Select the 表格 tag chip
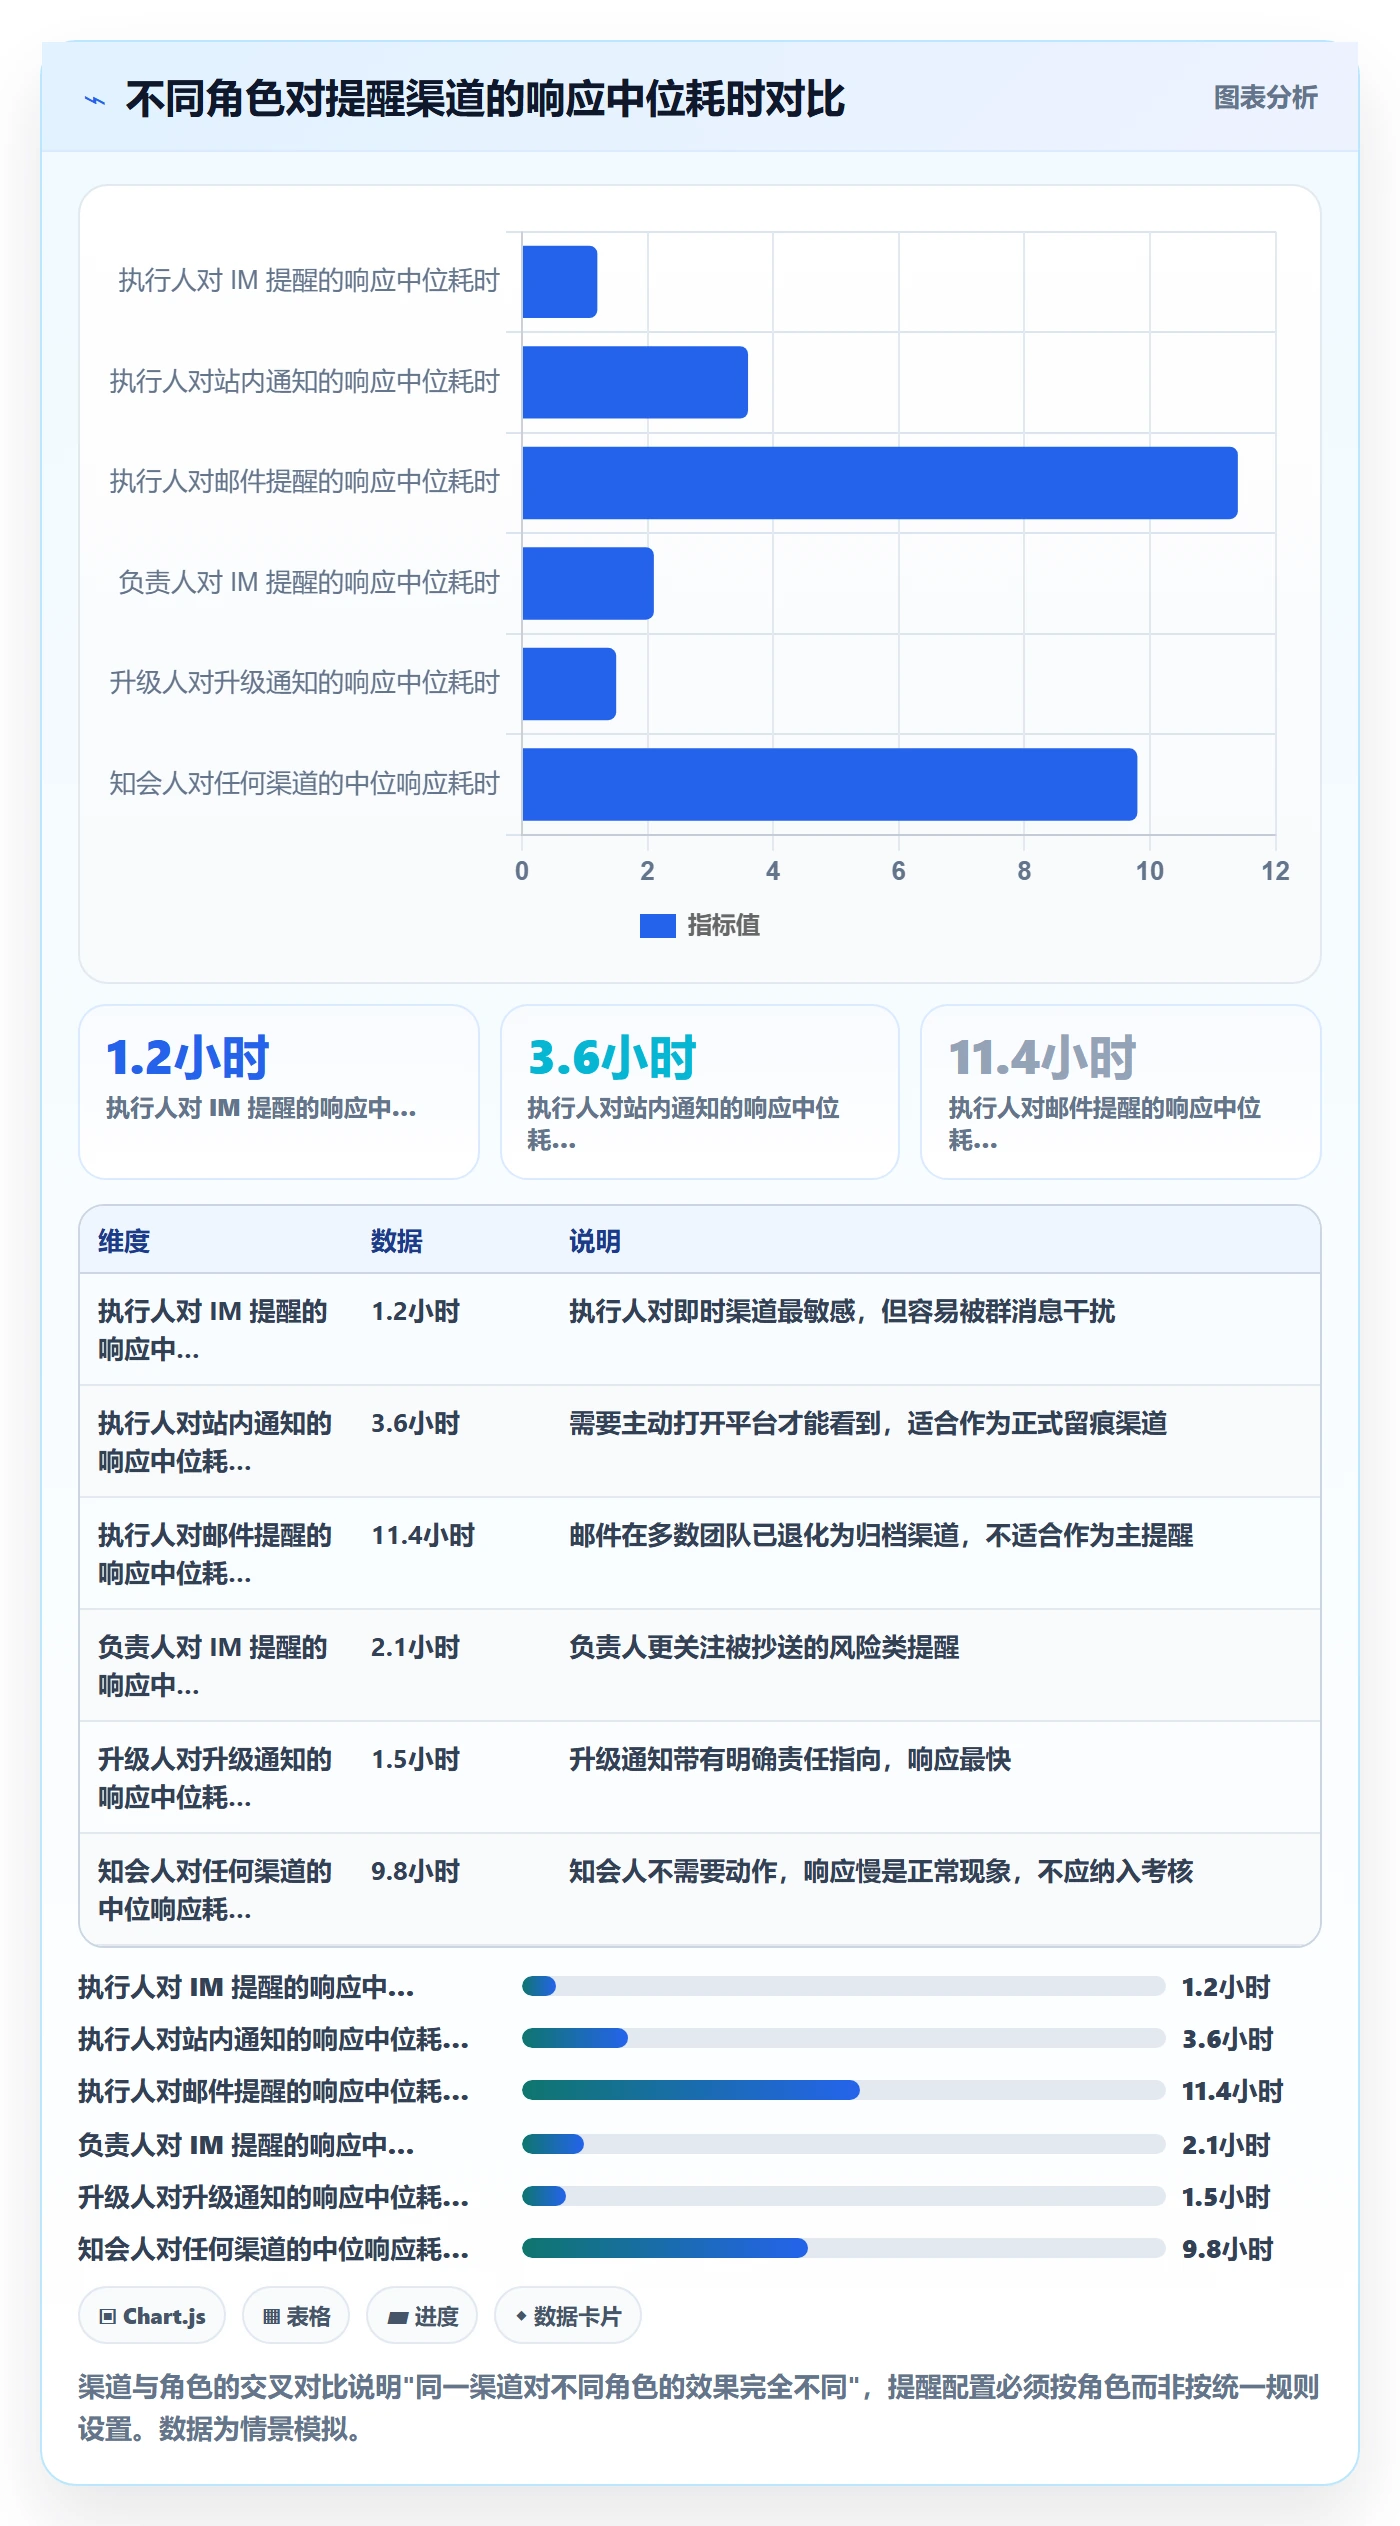This screenshot has height=2526, width=1400. [x=296, y=2316]
